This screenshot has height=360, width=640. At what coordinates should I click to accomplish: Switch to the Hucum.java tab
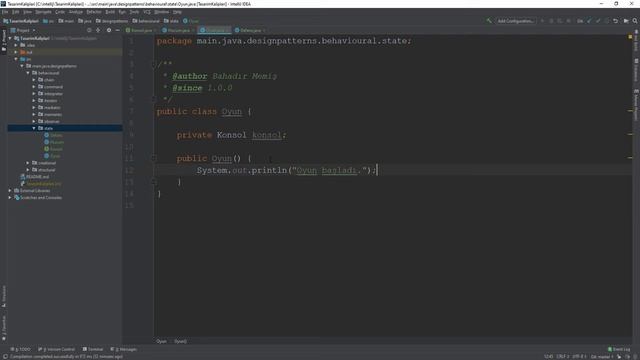click(x=178, y=30)
